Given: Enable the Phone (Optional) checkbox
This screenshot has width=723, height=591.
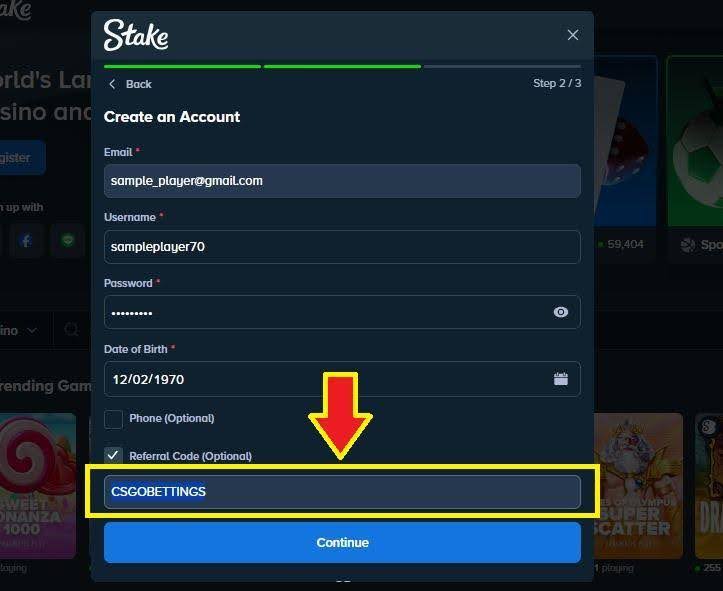Looking at the screenshot, I should [x=113, y=419].
